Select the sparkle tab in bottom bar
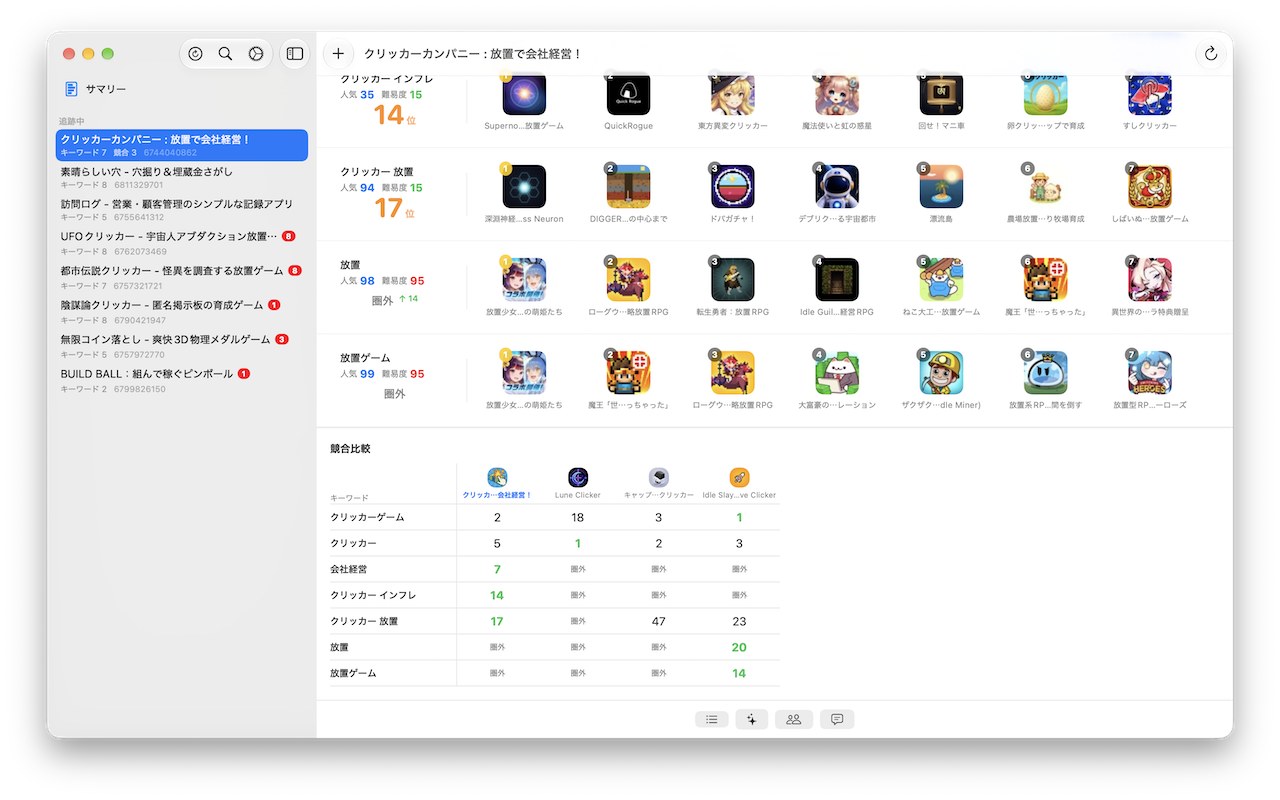This screenshot has width=1280, height=800. [751, 719]
